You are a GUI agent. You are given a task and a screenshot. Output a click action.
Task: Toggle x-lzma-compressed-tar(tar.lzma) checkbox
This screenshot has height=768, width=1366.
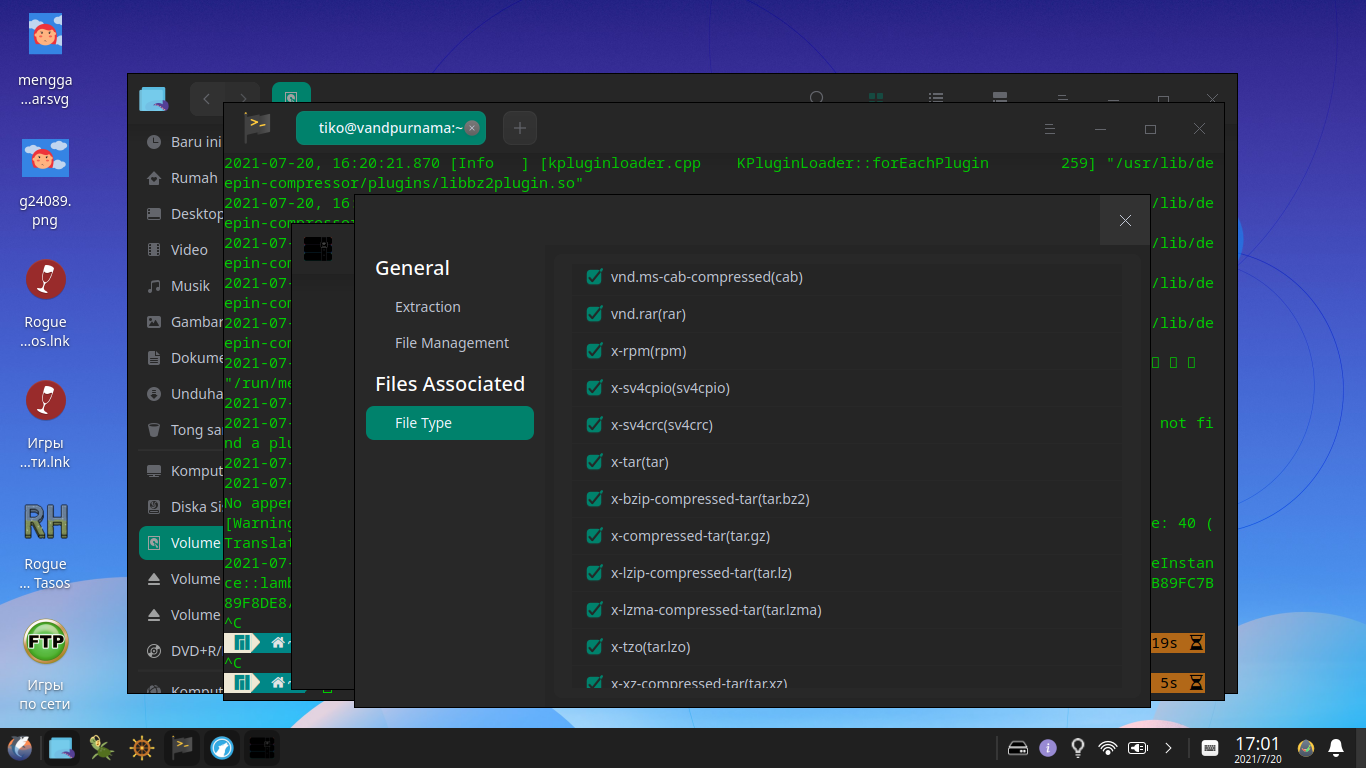click(594, 610)
